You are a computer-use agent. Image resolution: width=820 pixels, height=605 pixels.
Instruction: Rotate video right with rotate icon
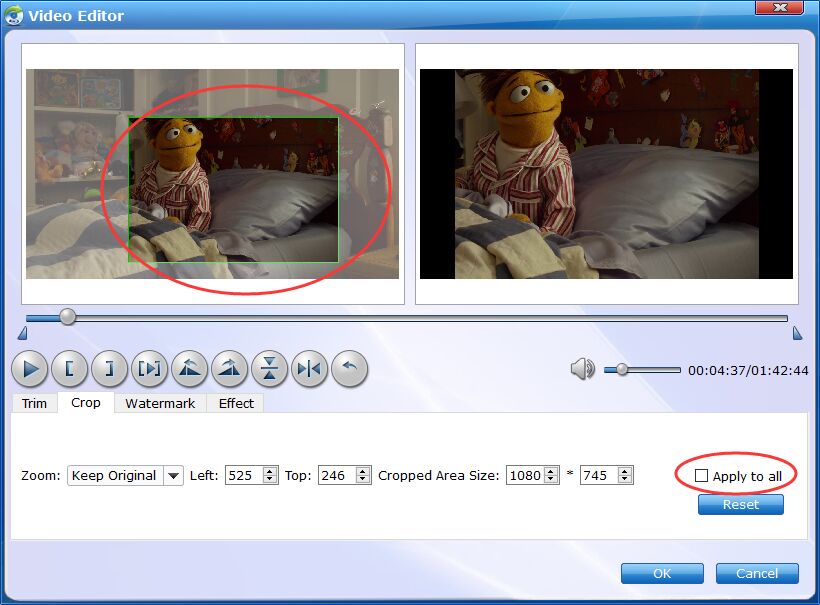click(230, 369)
